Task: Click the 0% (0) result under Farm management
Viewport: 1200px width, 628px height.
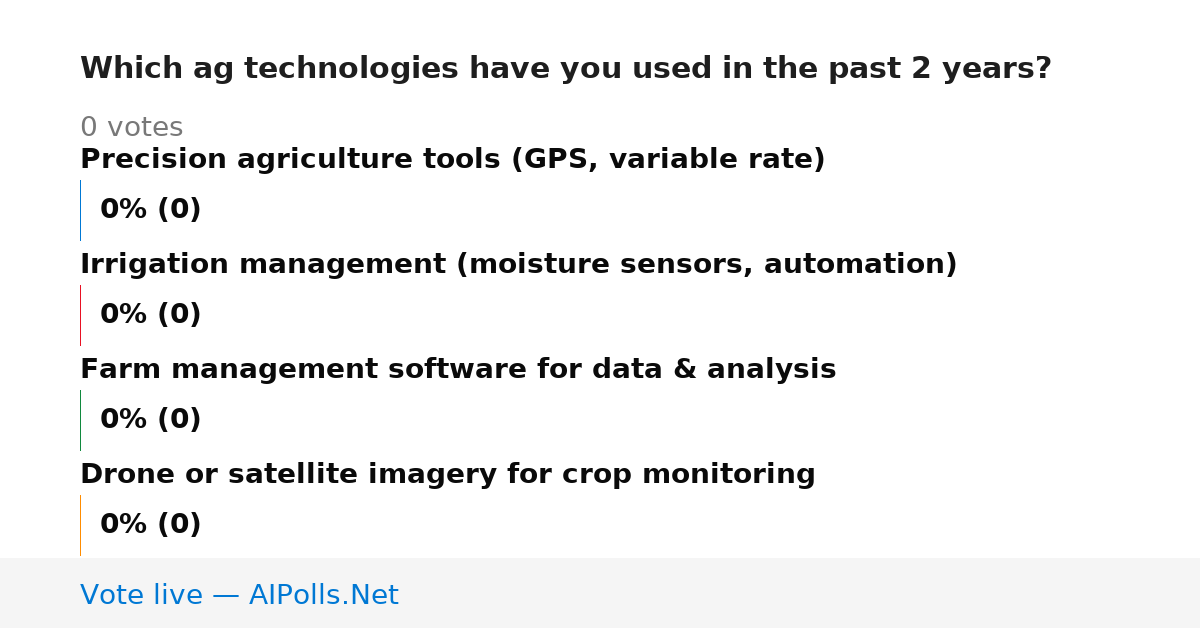Action: [151, 420]
